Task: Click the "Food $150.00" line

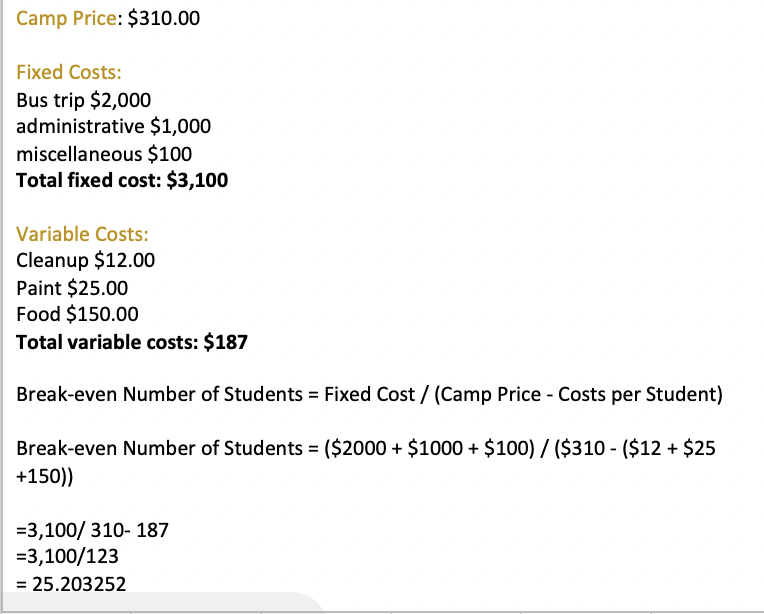Action: pos(78,315)
